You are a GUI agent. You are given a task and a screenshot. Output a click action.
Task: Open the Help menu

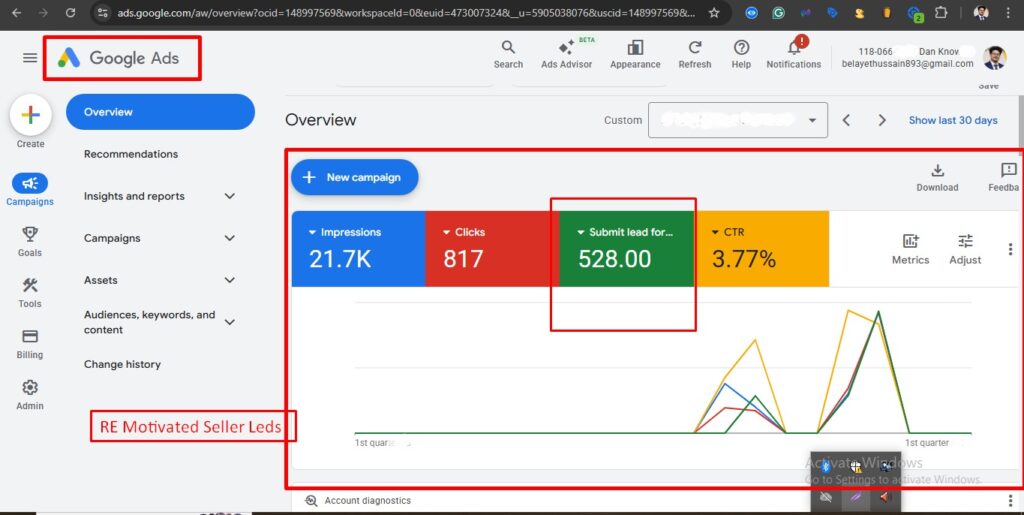click(x=741, y=53)
